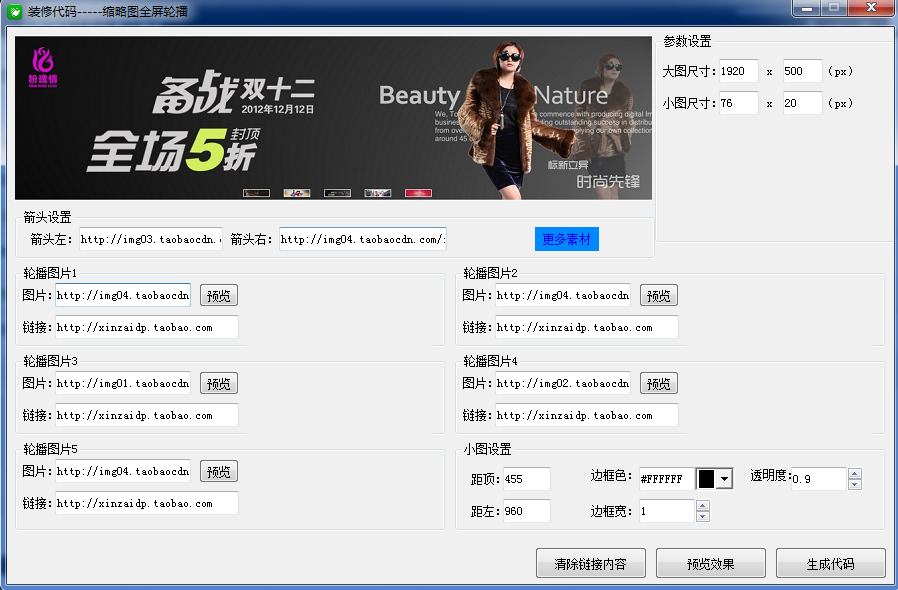Click the main banner preview image

click(333, 118)
